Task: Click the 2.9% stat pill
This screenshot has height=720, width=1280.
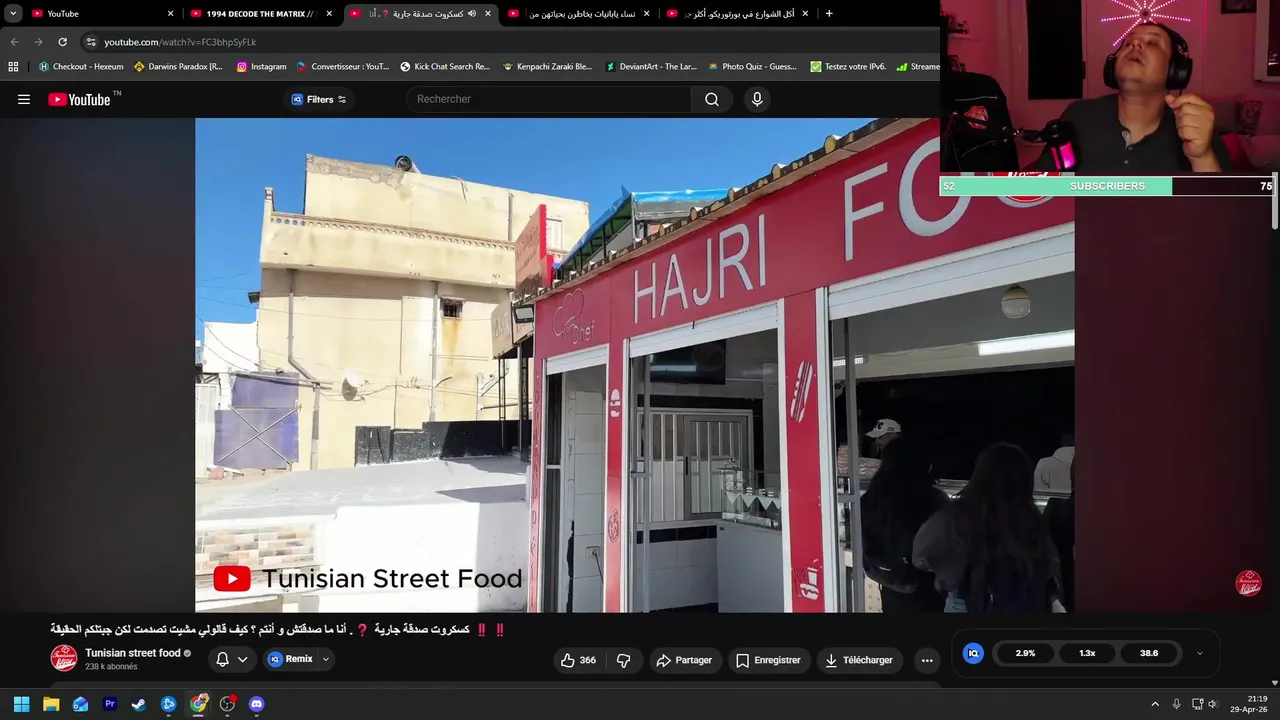Action: click(x=1025, y=653)
